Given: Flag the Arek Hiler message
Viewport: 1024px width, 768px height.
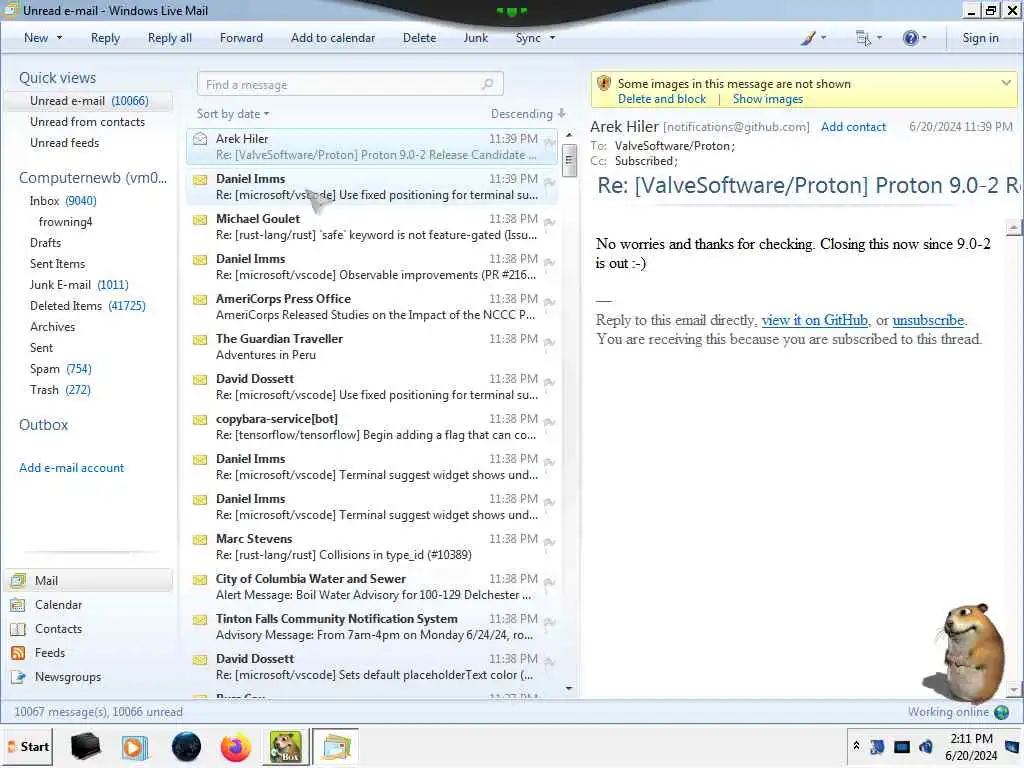Looking at the screenshot, I should (549, 142).
